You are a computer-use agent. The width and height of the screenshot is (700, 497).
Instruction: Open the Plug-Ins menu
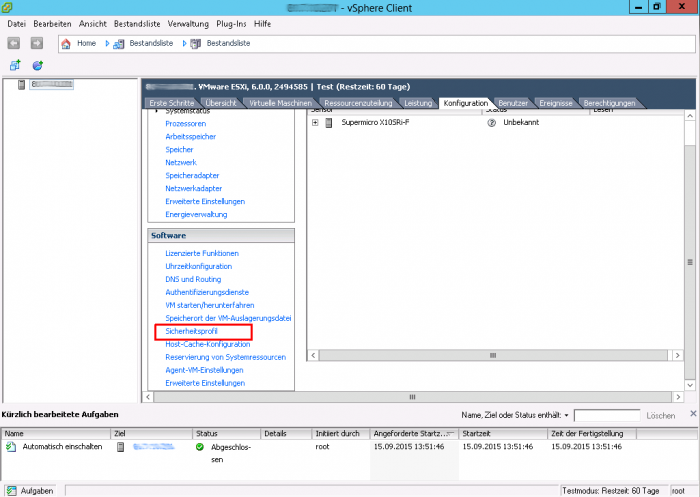tap(231, 24)
